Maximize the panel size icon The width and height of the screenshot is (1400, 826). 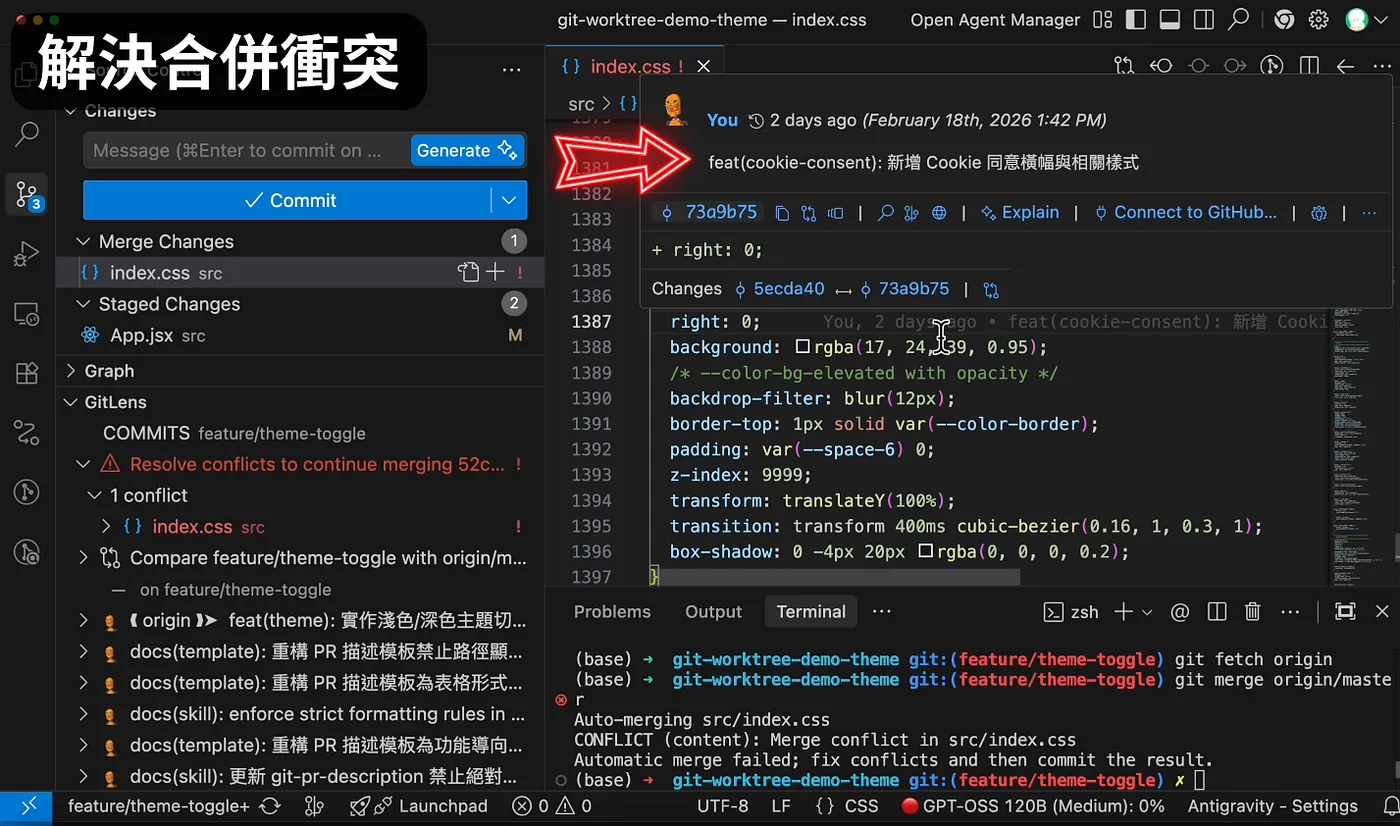click(1345, 612)
